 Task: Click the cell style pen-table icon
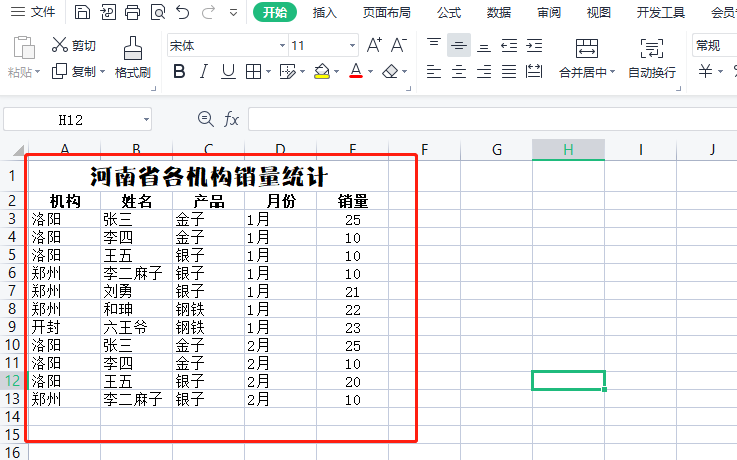click(288, 72)
